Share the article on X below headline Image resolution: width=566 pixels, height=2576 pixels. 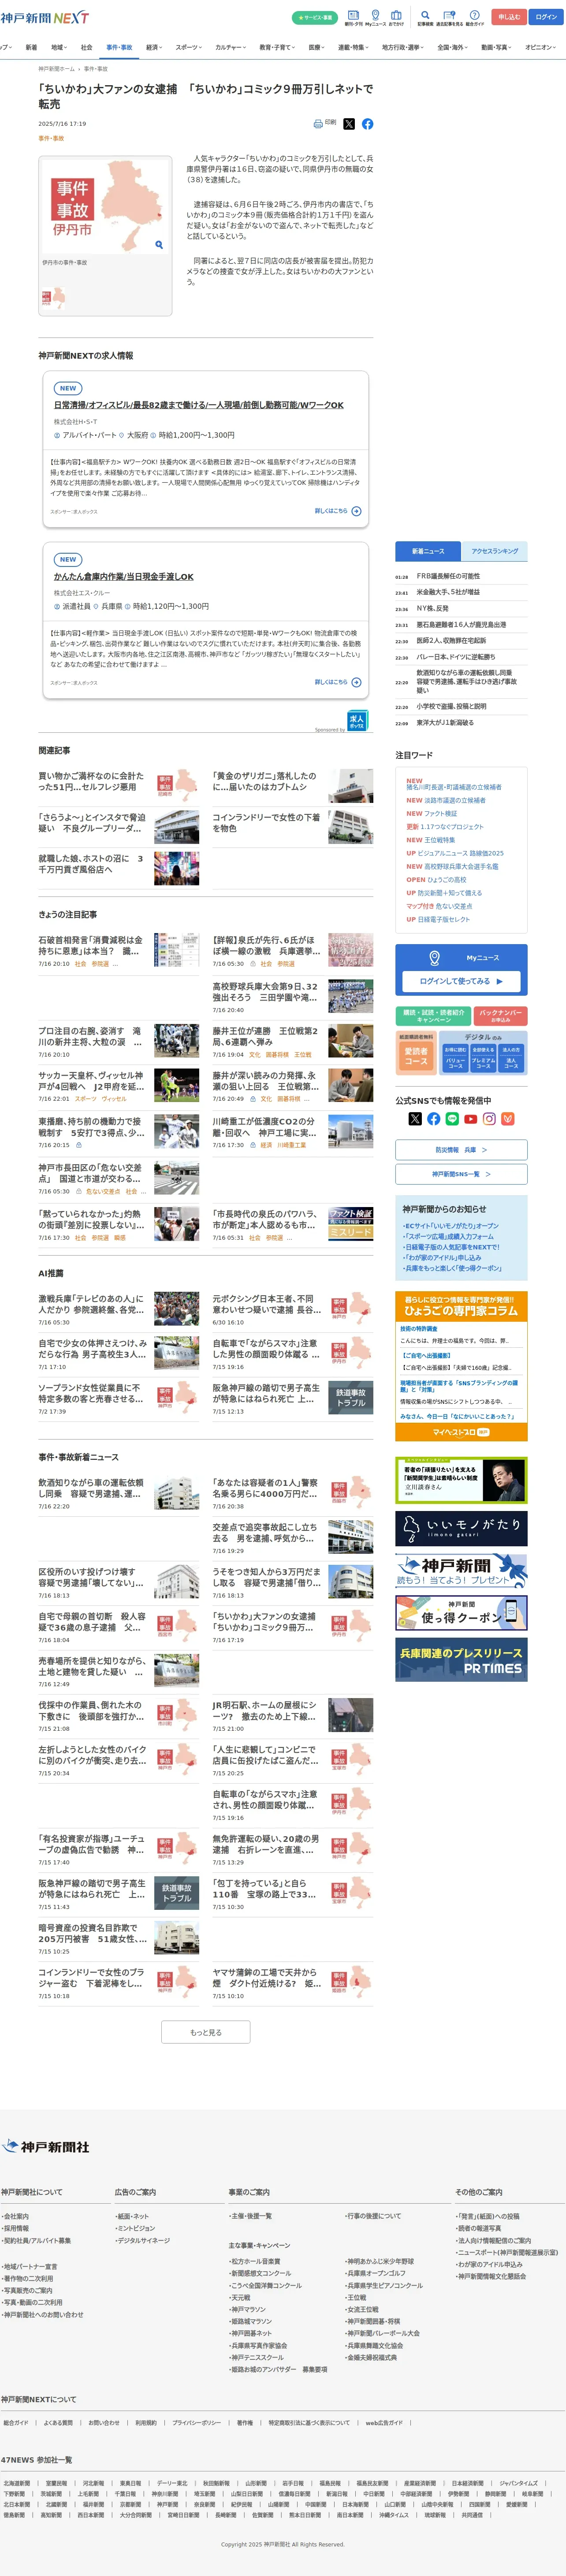tap(349, 124)
